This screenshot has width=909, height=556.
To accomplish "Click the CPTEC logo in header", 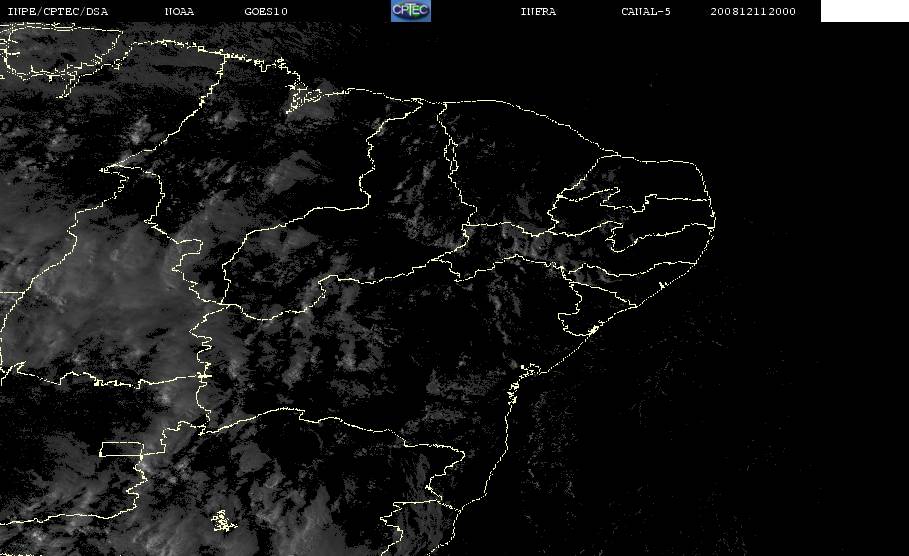I will [x=411, y=11].
